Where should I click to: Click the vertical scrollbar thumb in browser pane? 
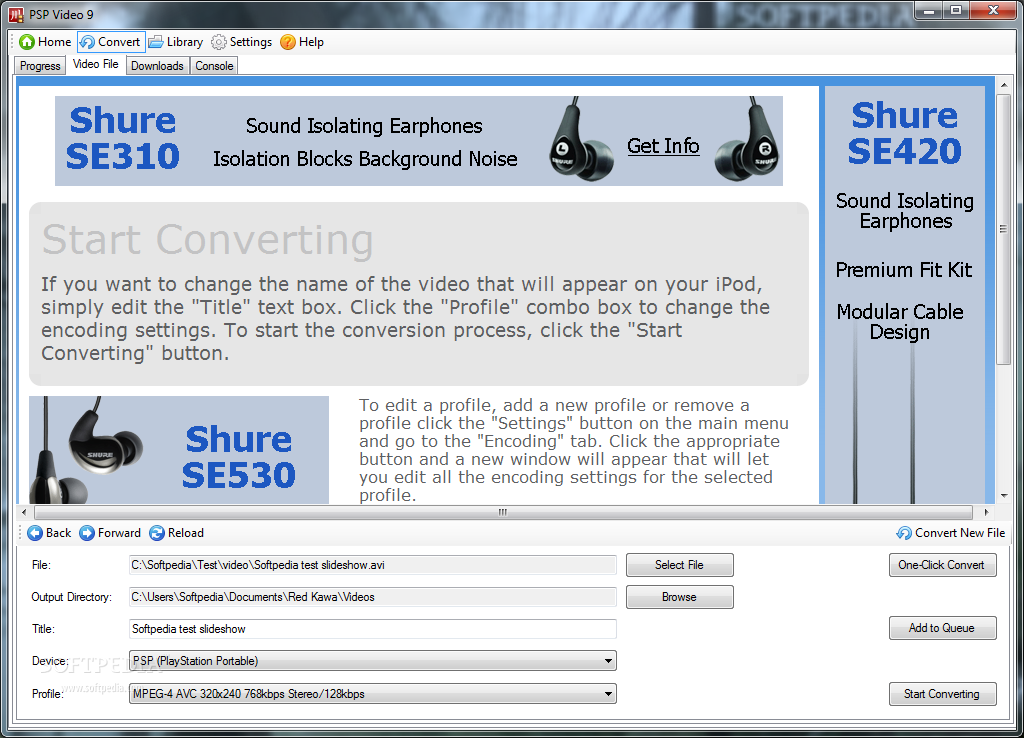click(x=1003, y=229)
